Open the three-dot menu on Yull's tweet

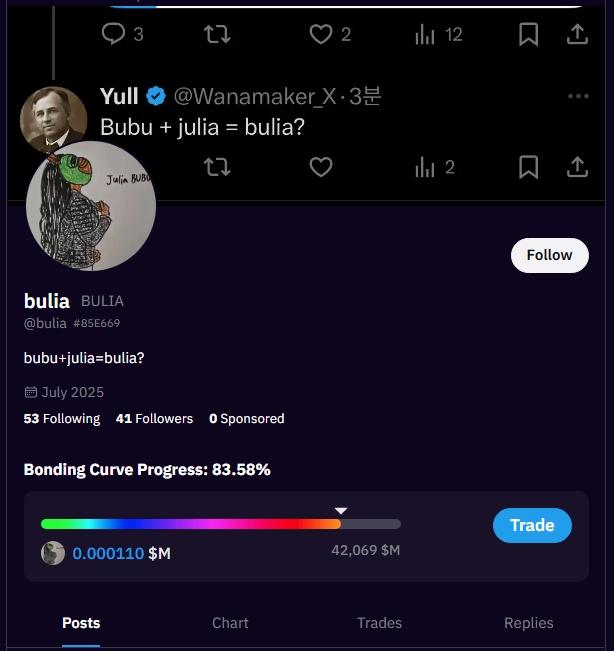coord(578,96)
